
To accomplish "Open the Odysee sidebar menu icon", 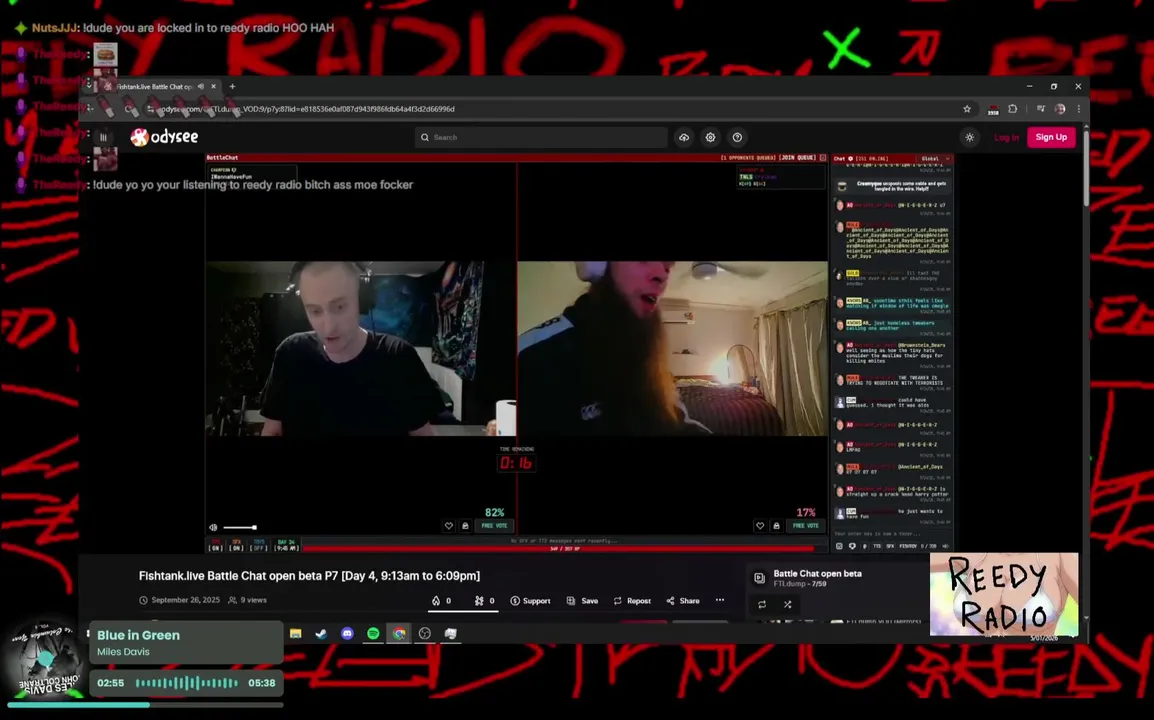I will [103, 137].
